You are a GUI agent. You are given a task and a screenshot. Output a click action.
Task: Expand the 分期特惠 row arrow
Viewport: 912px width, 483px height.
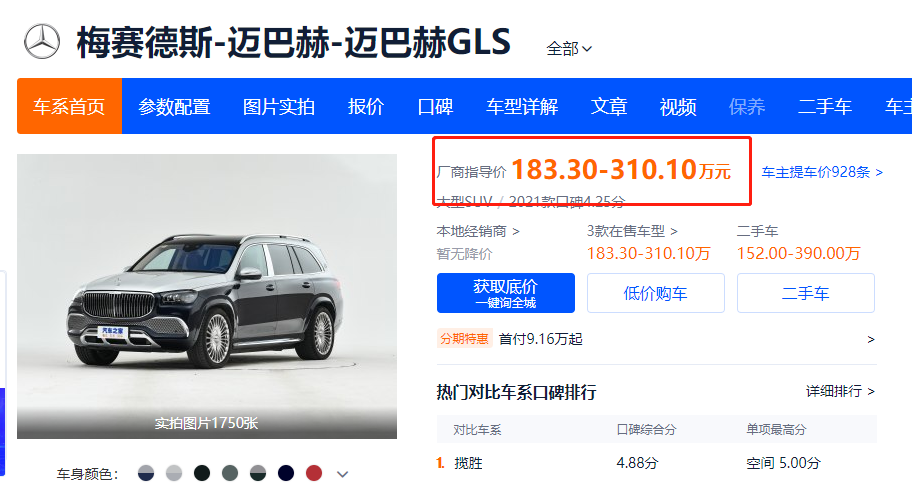tap(871, 339)
